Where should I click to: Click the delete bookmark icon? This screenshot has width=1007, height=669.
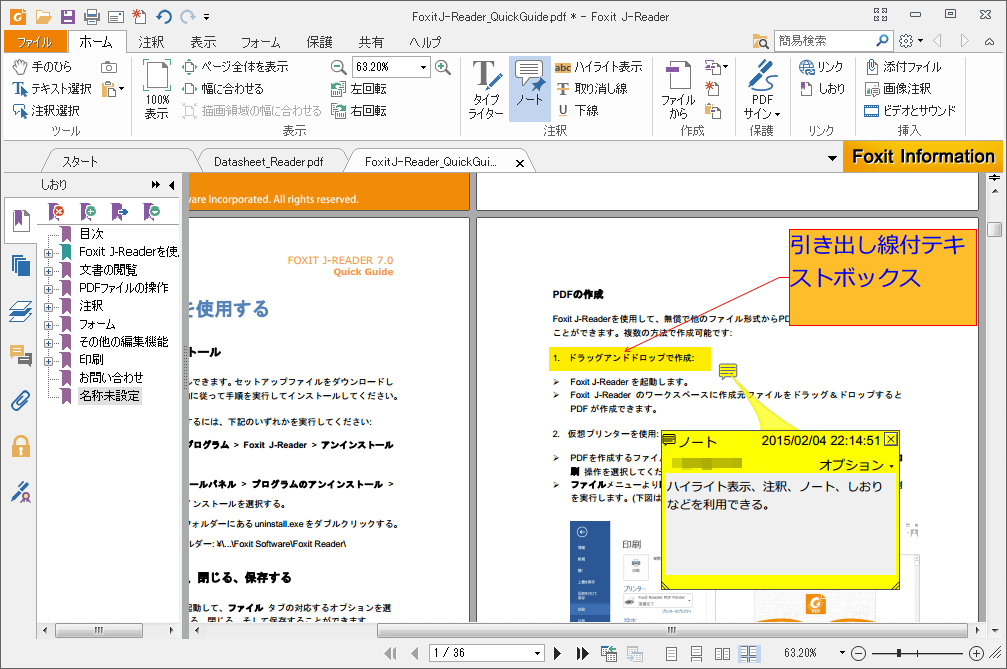(58, 211)
